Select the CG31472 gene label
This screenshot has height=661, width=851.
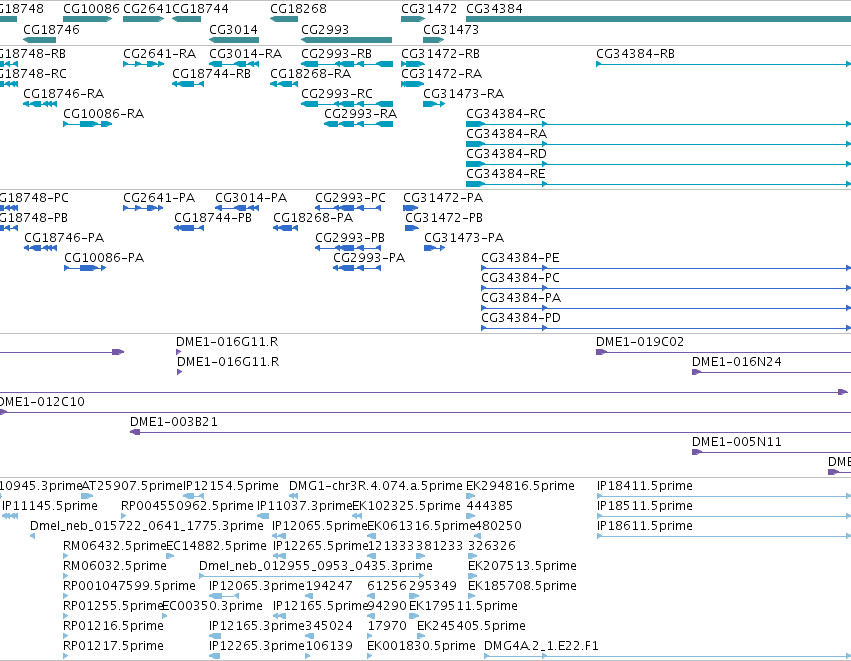point(429,9)
